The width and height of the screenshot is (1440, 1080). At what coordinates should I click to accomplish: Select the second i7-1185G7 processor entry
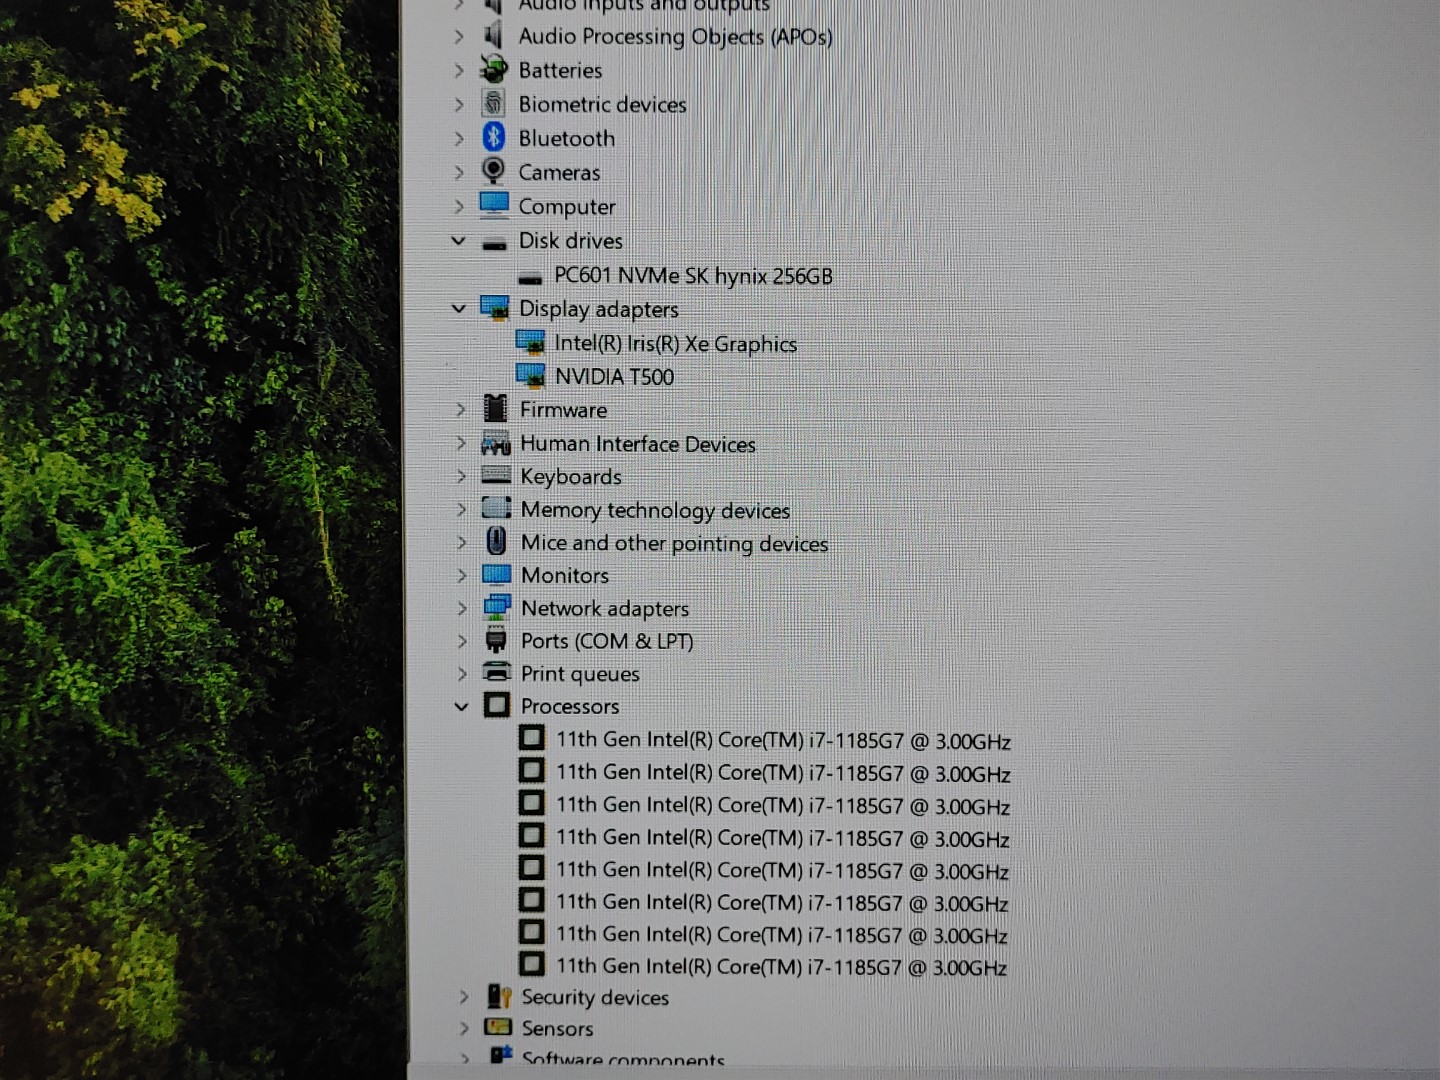pos(783,773)
